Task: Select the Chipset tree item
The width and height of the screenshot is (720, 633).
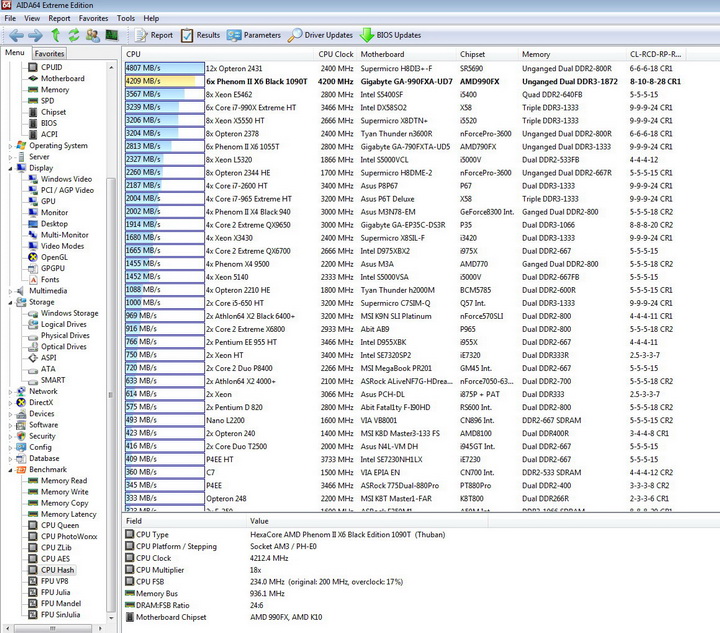Action: coord(47,112)
